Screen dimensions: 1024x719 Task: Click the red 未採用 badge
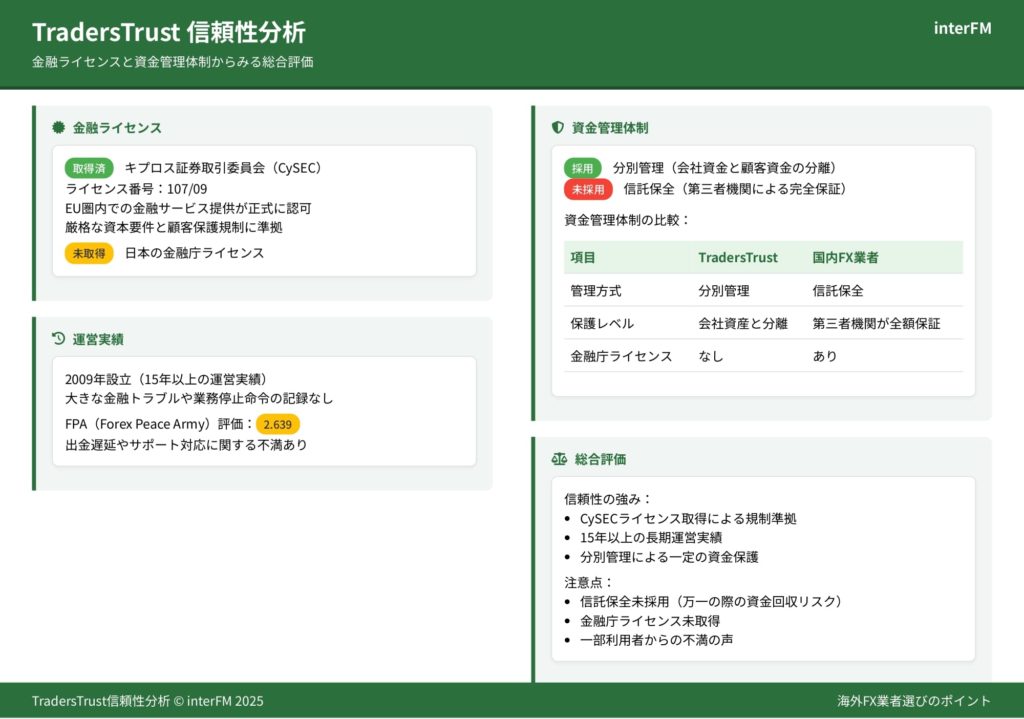pyautogui.click(x=588, y=189)
